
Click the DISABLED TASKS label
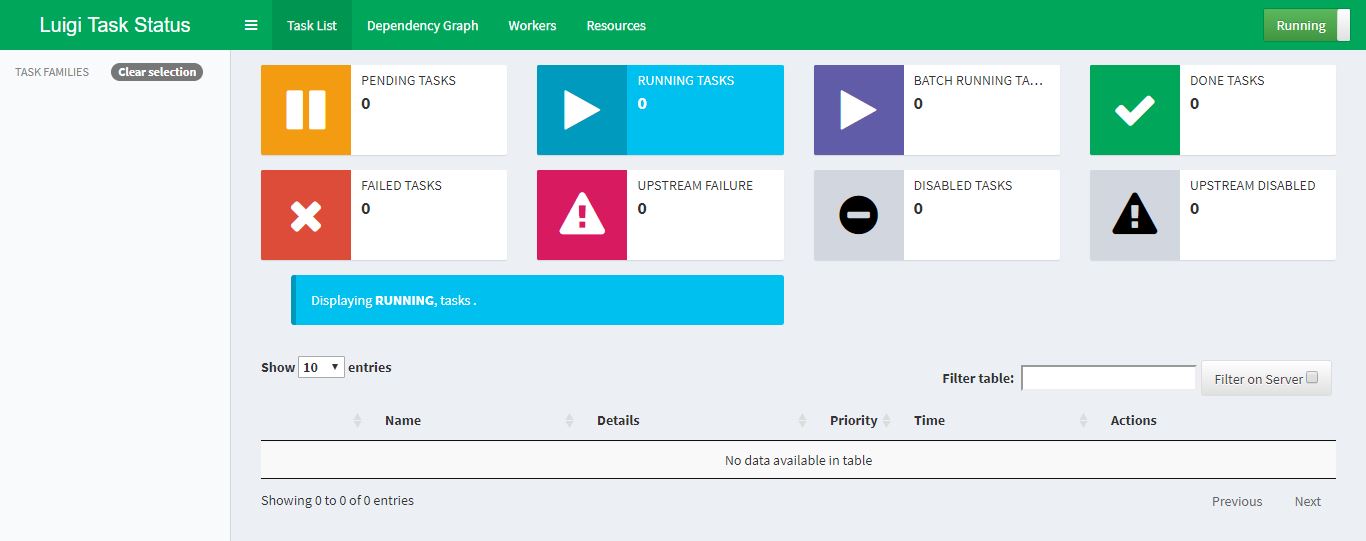(963, 185)
